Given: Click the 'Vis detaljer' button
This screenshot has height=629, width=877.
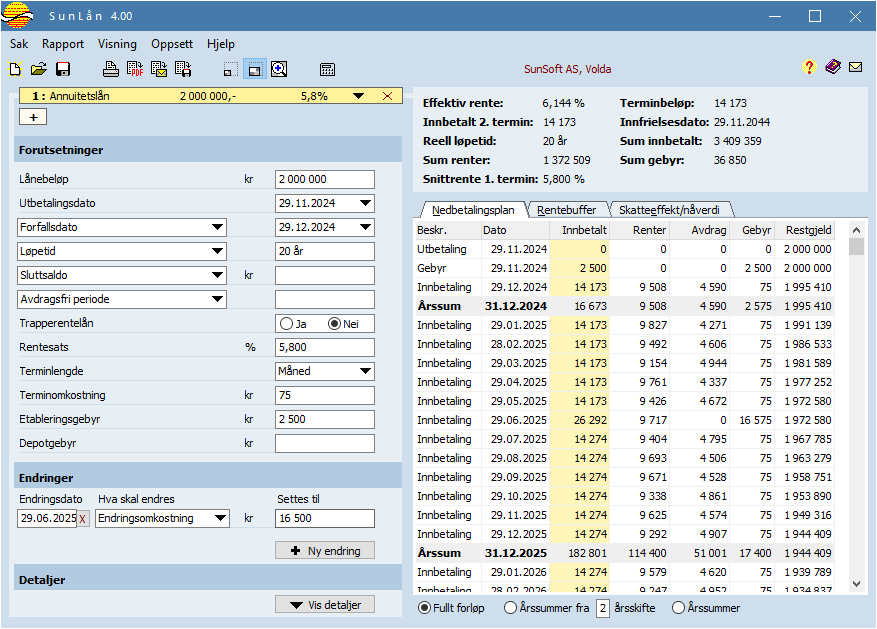Looking at the screenshot, I should point(325,605).
